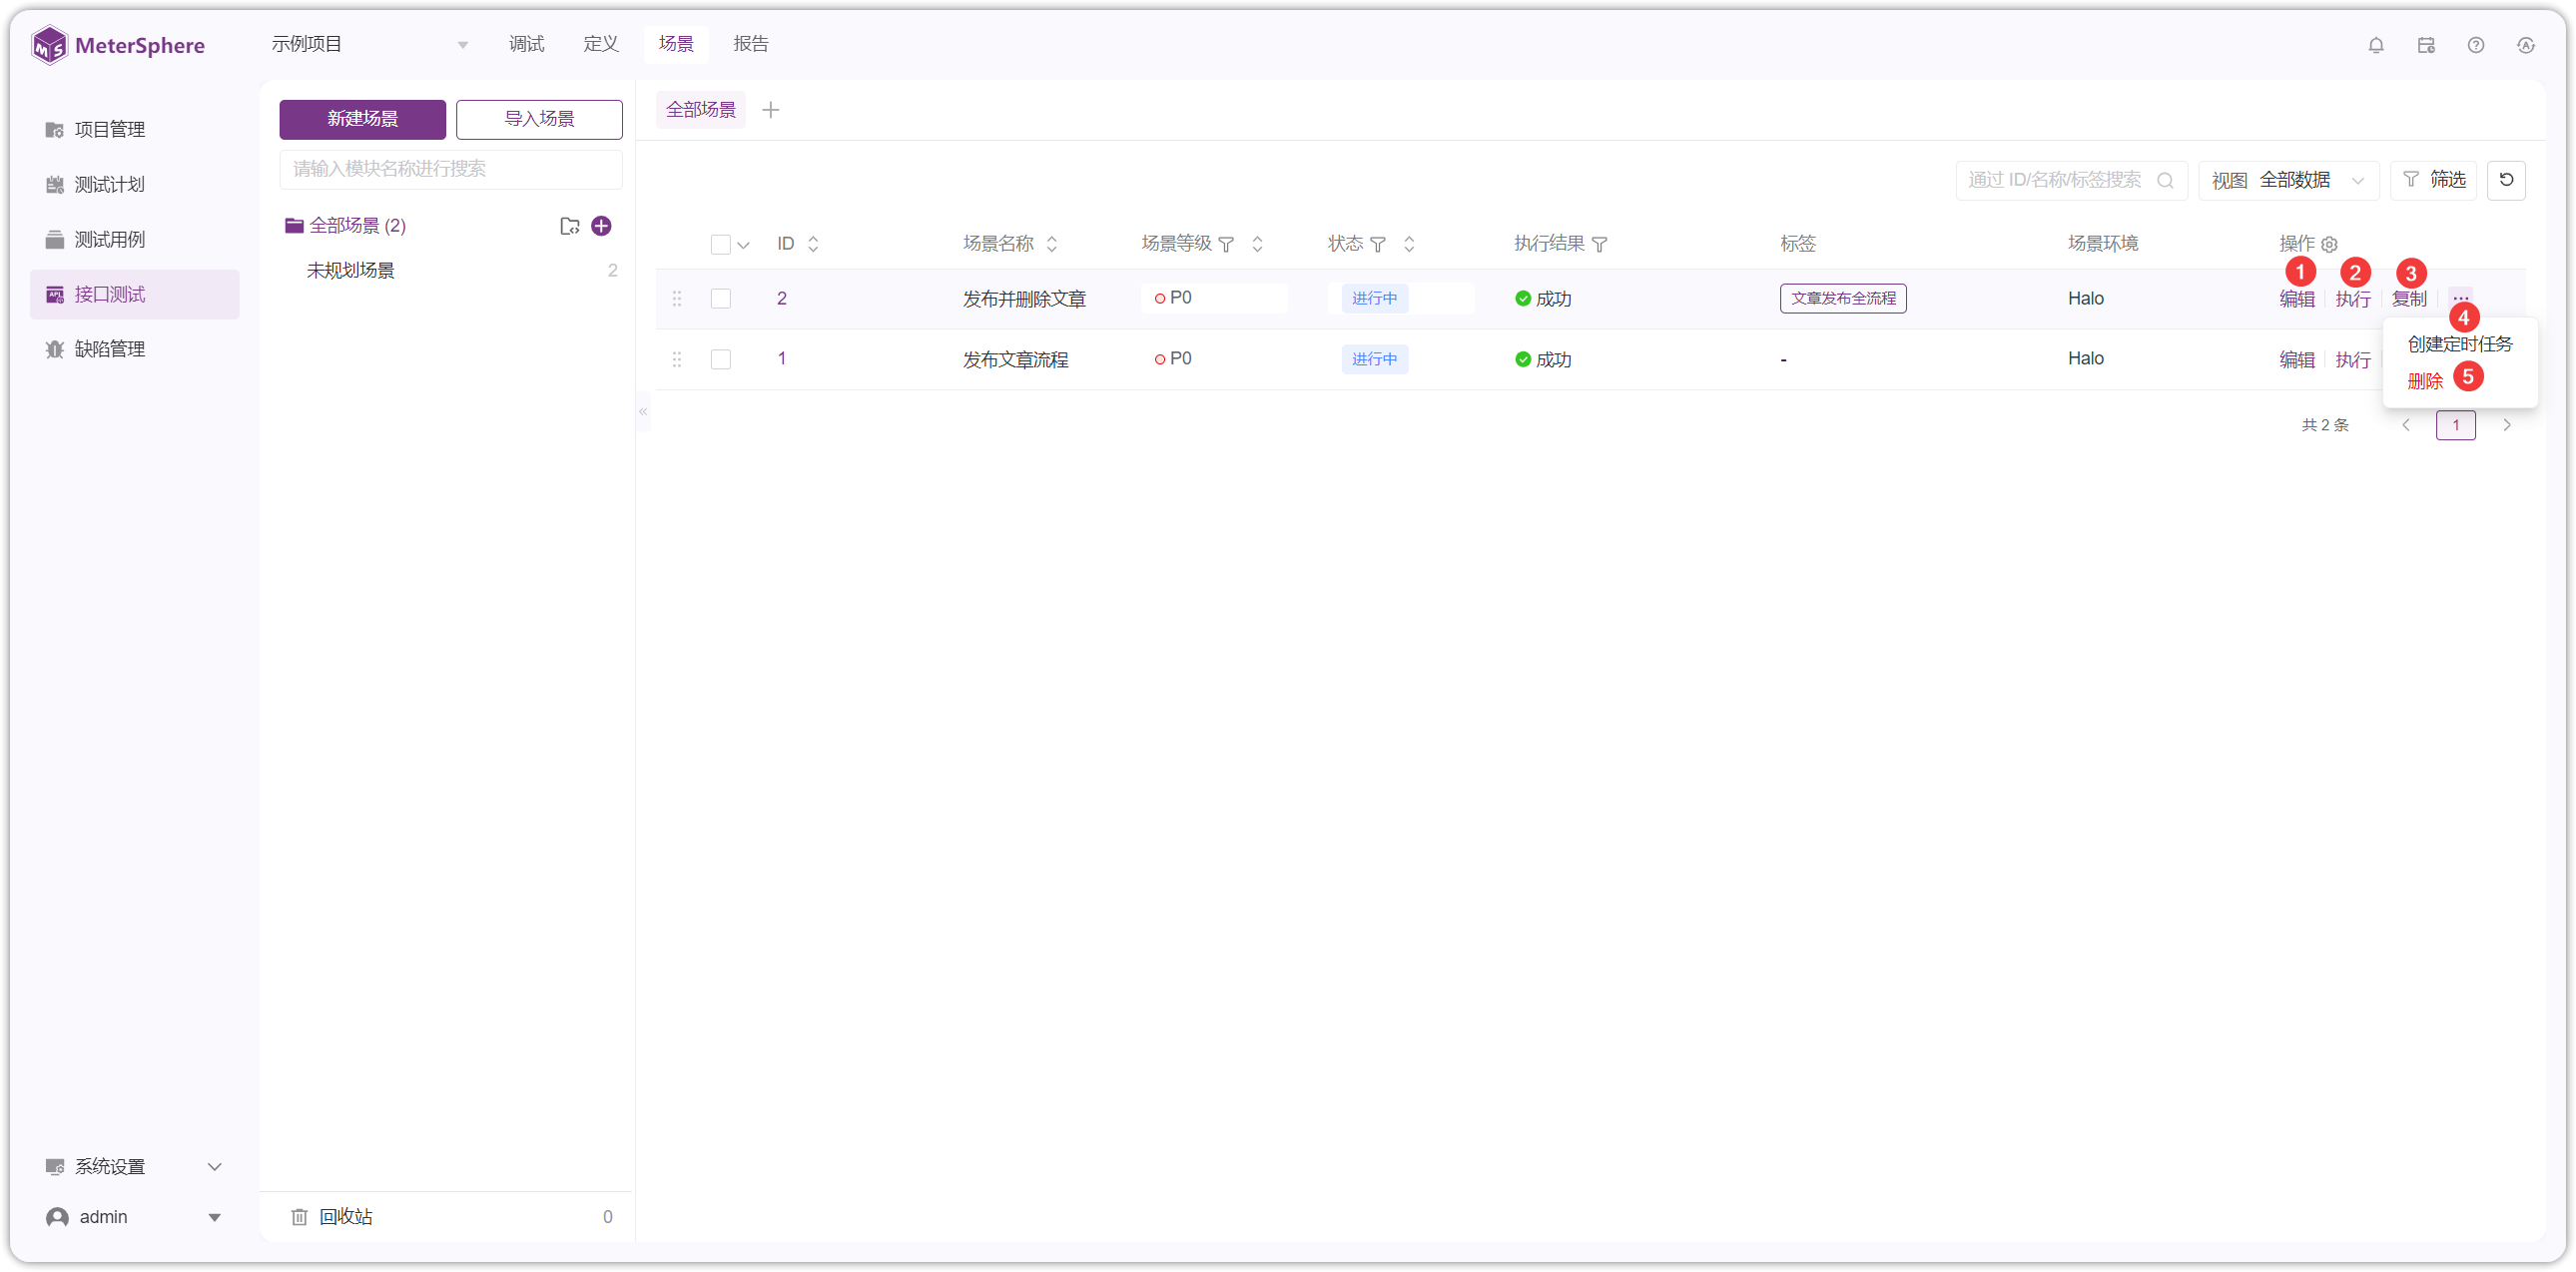The width and height of the screenshot is (2576, 1272).
Task: Check the 发布并删除文章 row checkbox
Action: [x=720, y=298]
